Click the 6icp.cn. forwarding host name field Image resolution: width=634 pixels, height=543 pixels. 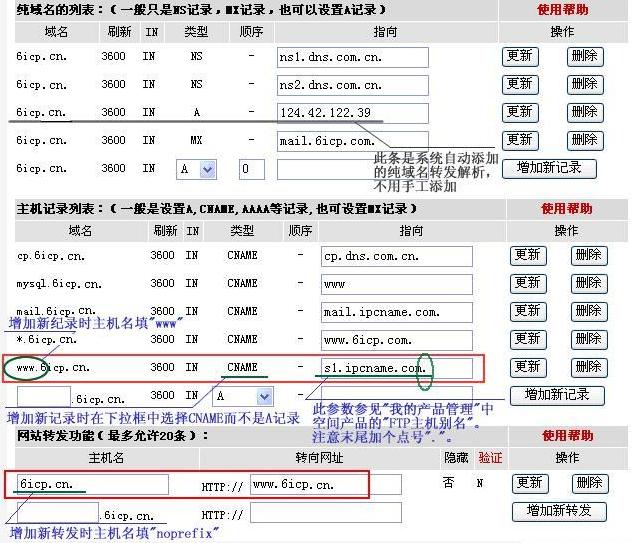(x=93, y=484)
